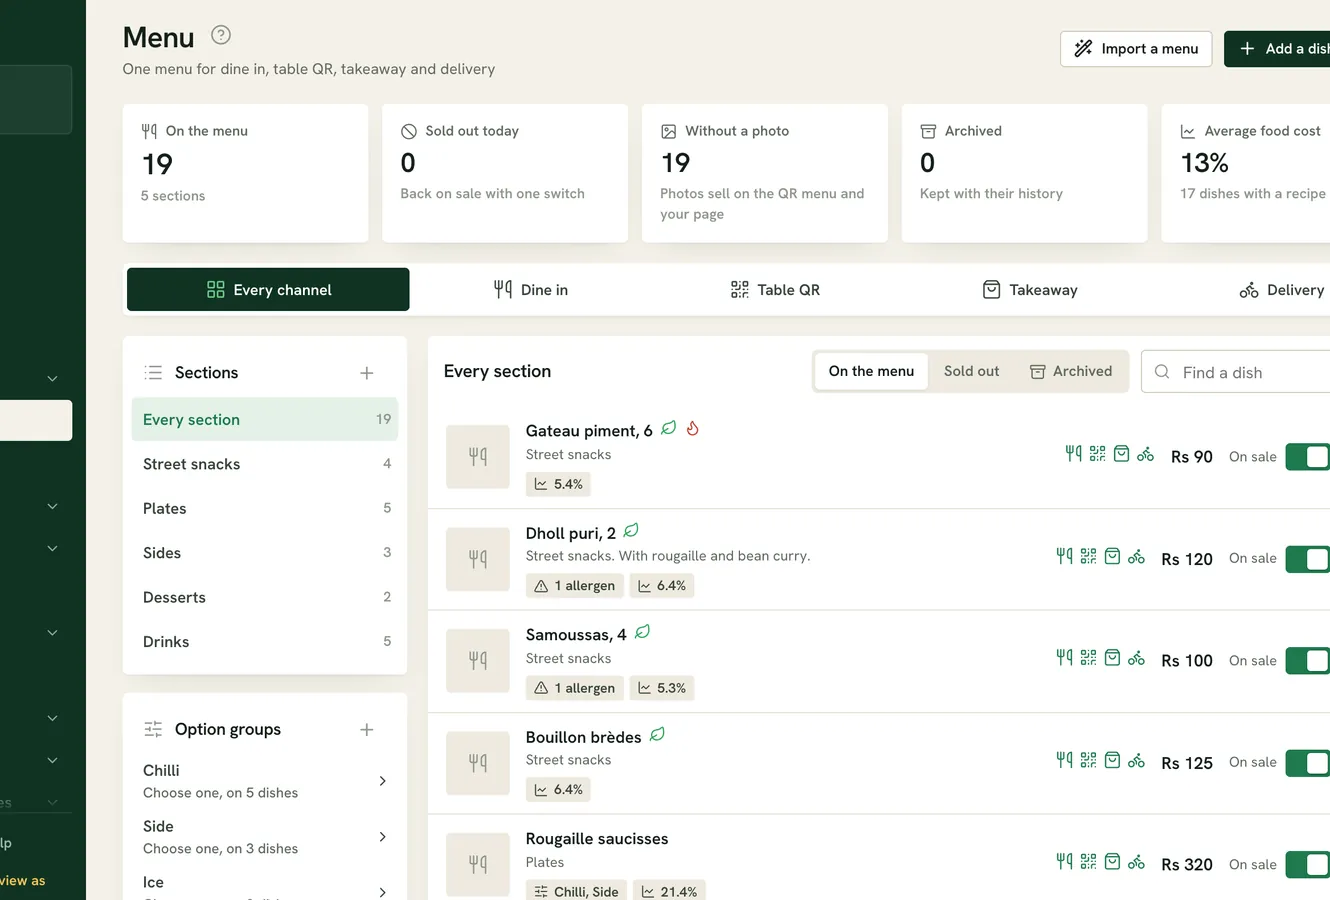The image size is (1330, 900).
Task: Click the Find a dish search field
Action: [1236, 372]
